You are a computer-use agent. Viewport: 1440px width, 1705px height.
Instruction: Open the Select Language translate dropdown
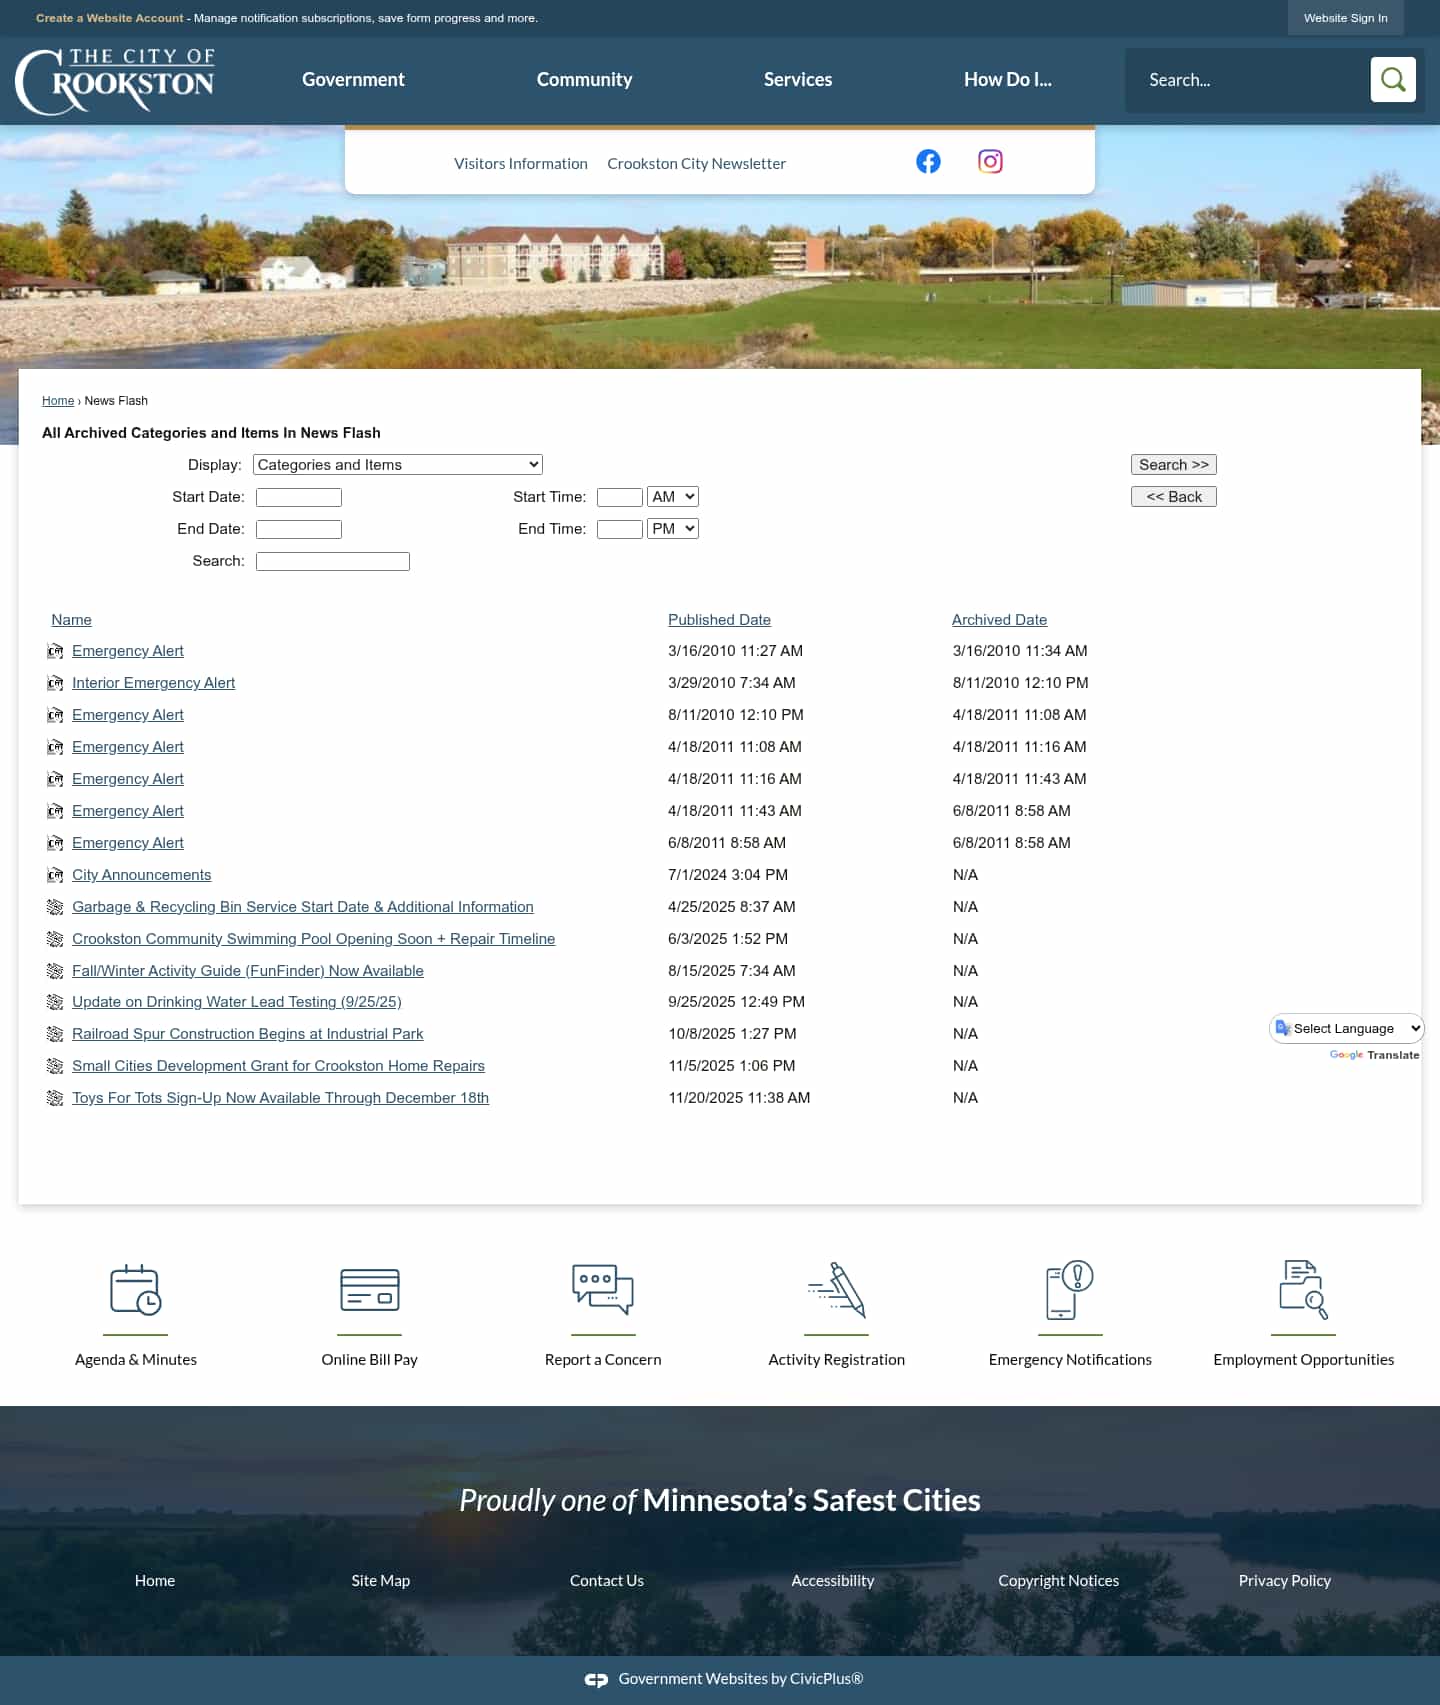(x=1347, y=1028)
